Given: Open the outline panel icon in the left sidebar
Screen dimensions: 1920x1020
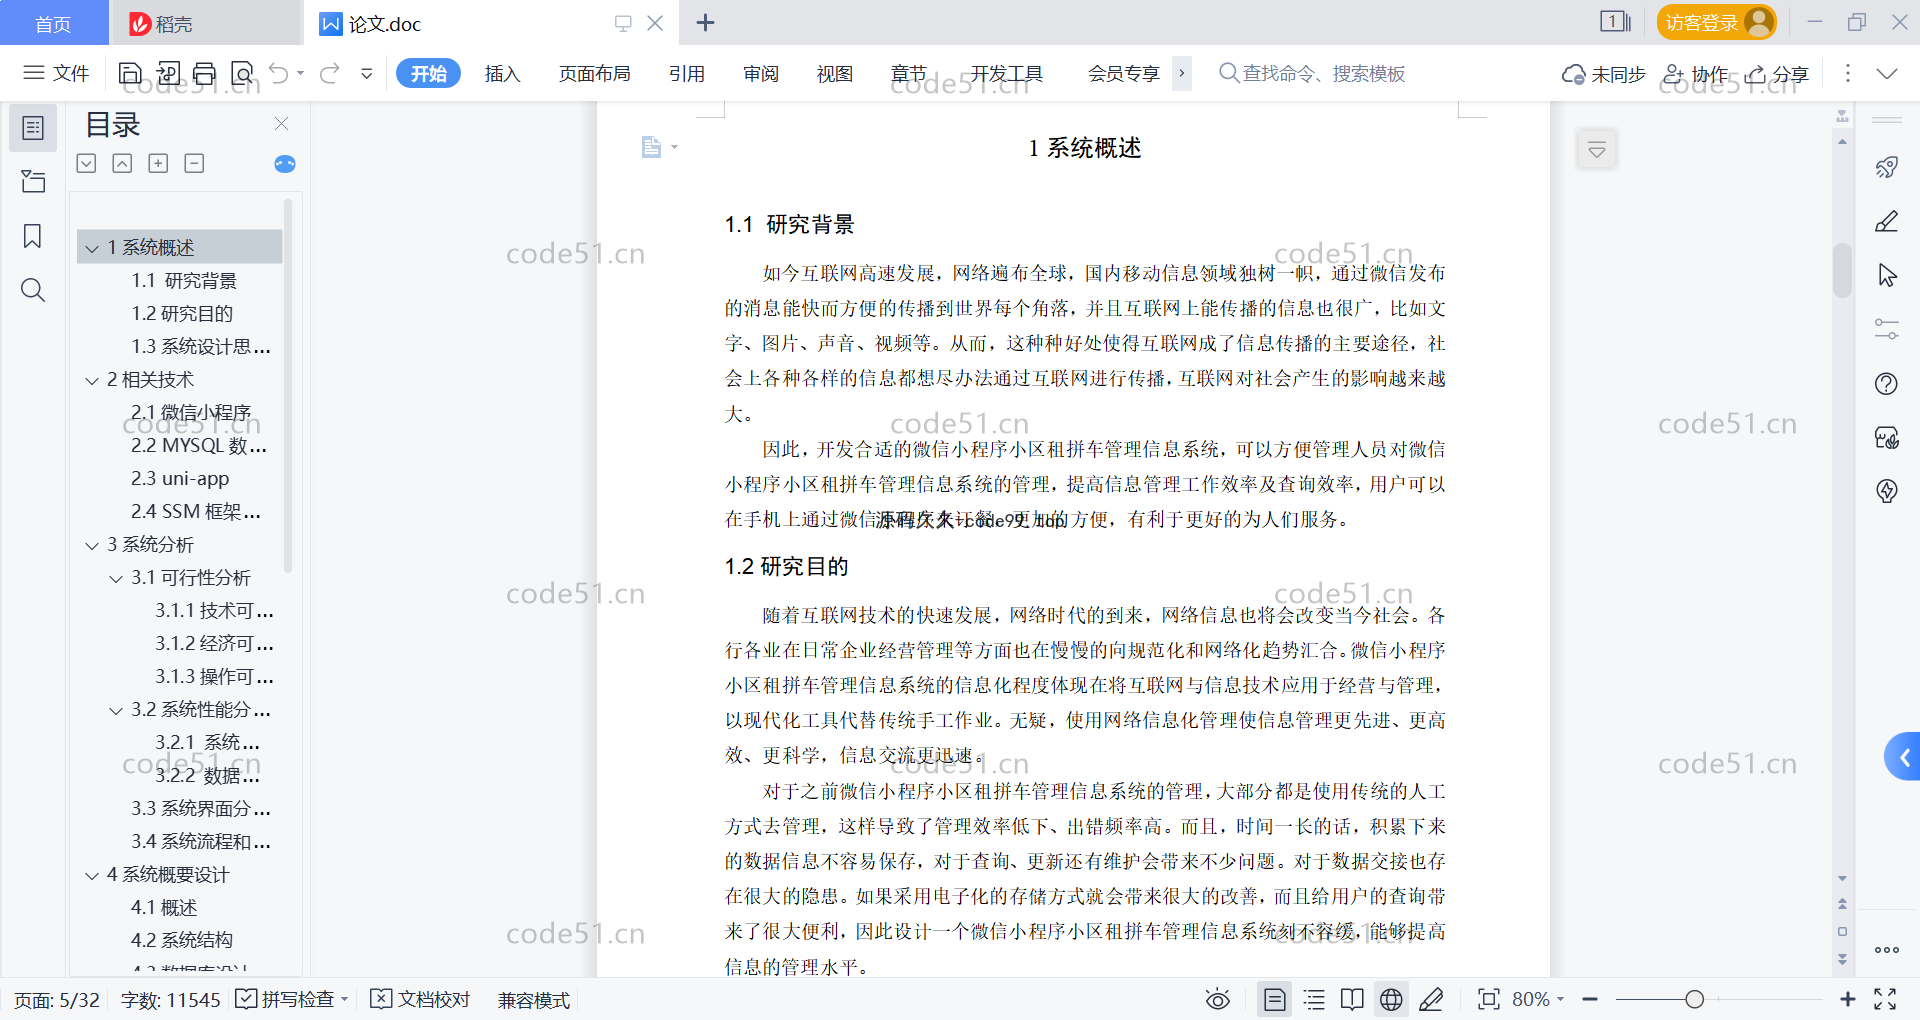Looking at the screenshot, I should 33,128.
